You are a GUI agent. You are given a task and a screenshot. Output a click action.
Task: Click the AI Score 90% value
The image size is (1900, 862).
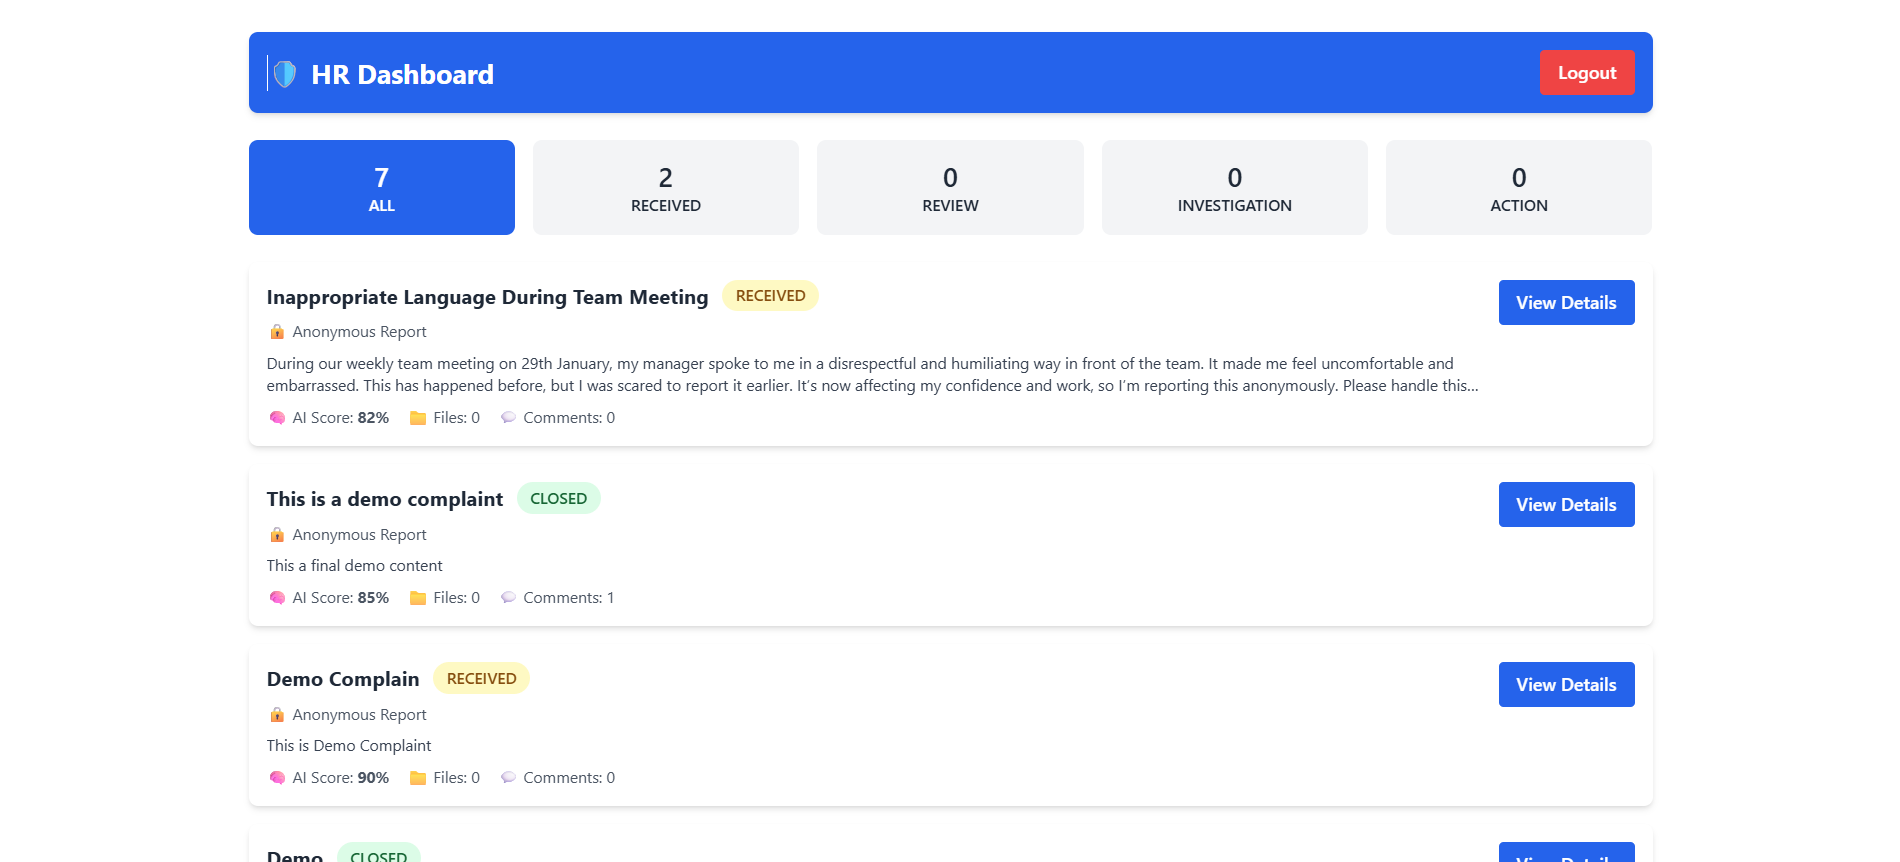[373, 778]
